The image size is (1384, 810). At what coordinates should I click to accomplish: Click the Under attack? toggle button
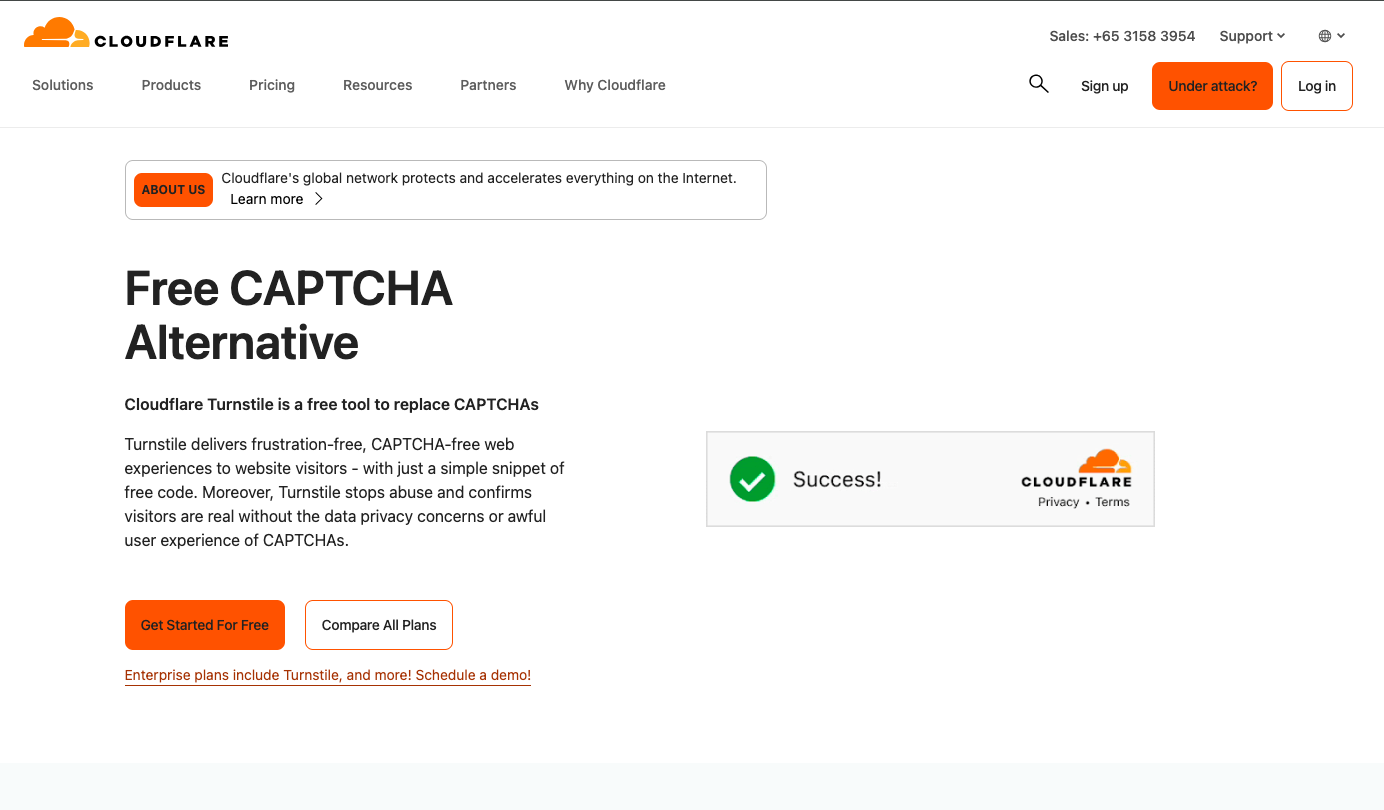tap(1212, 85)
